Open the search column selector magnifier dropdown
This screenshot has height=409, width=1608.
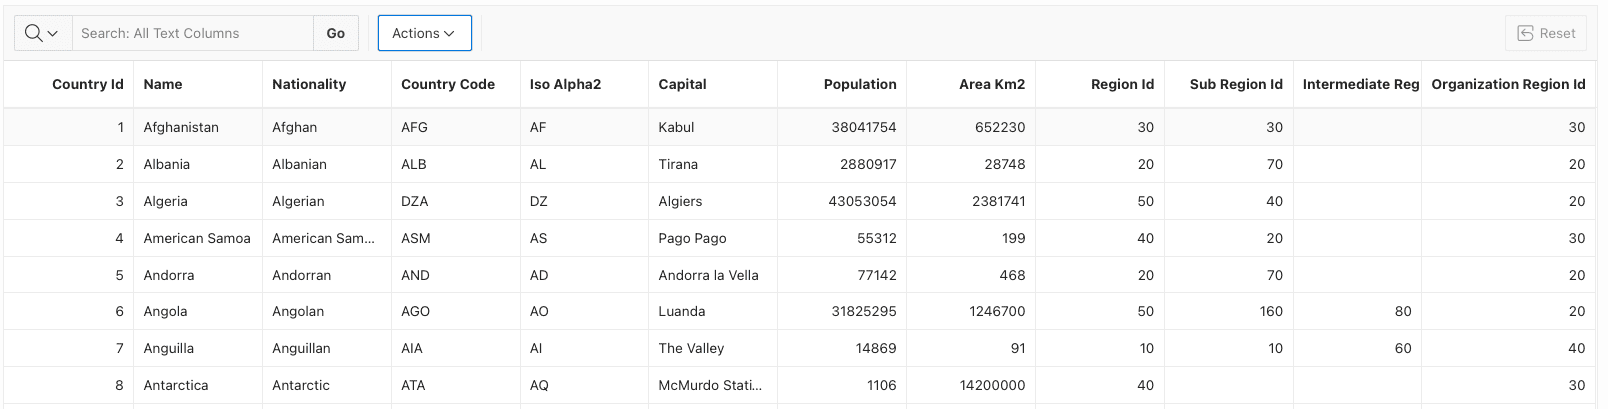click(42, 33)
